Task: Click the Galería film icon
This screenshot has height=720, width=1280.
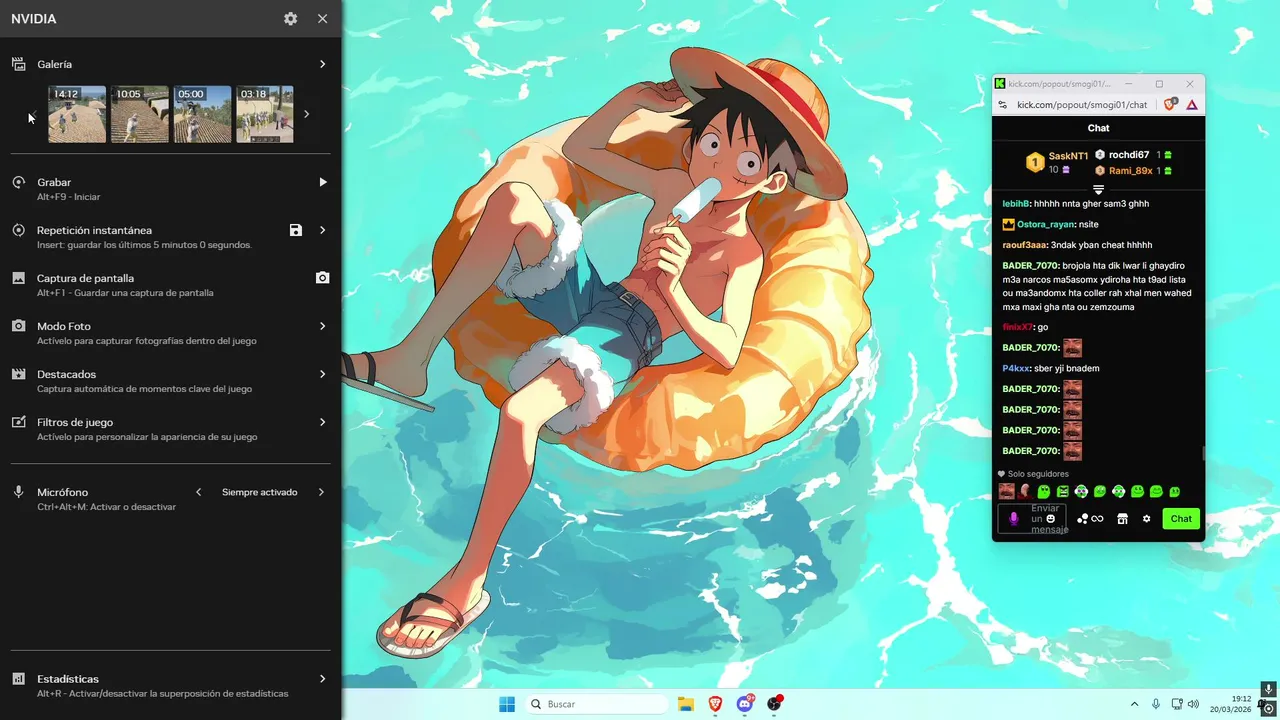Action: tap(18, 64)
